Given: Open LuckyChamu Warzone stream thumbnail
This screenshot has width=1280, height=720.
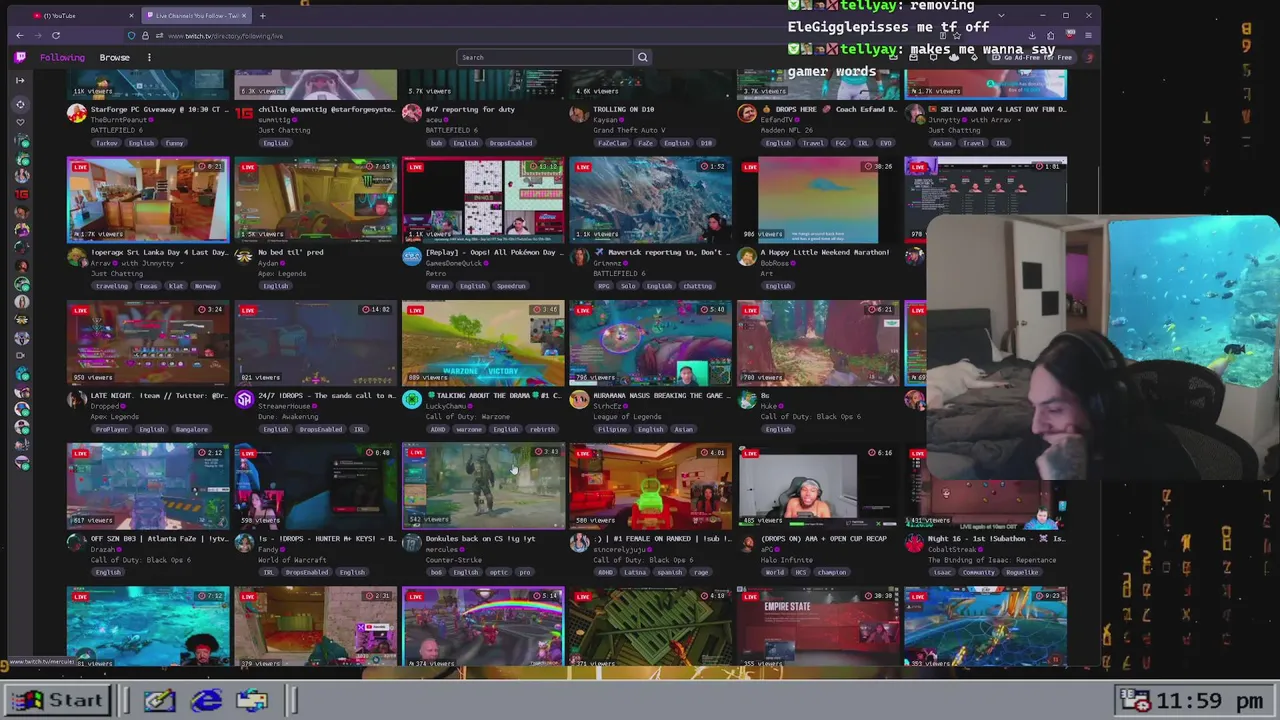Looking at the screenshot, I should (483, 342).
